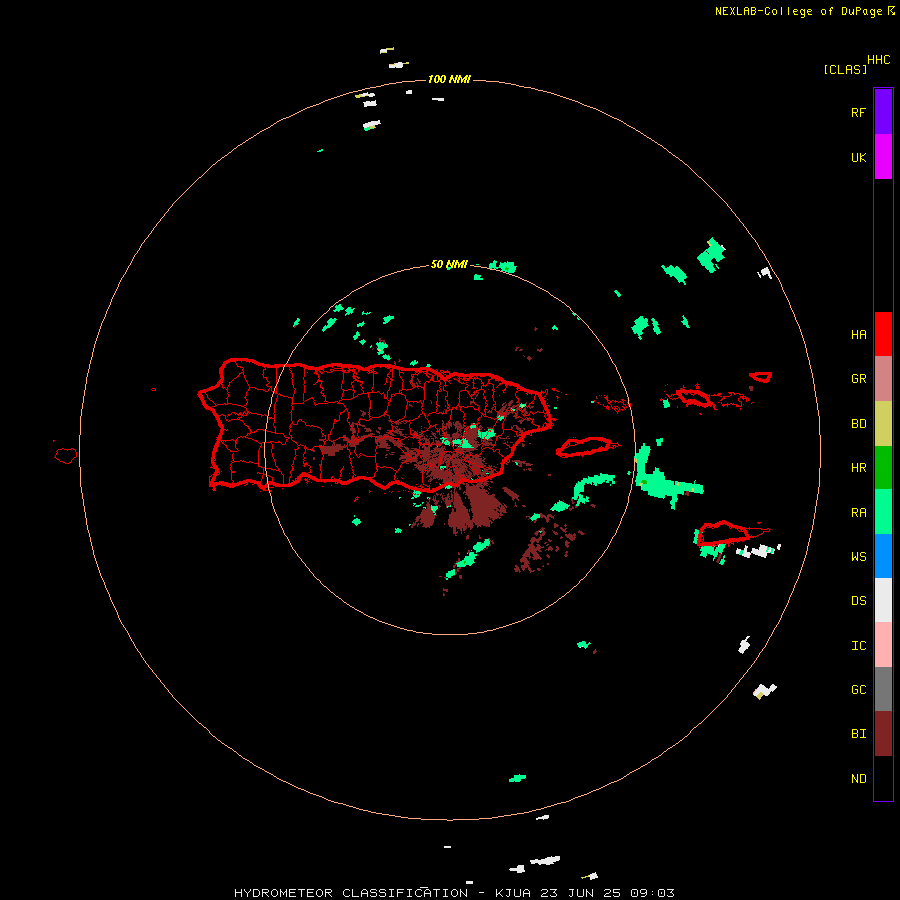The image size is (900, 900).
Task: Click the RF legend label
Action: click(x=858, y=112)
